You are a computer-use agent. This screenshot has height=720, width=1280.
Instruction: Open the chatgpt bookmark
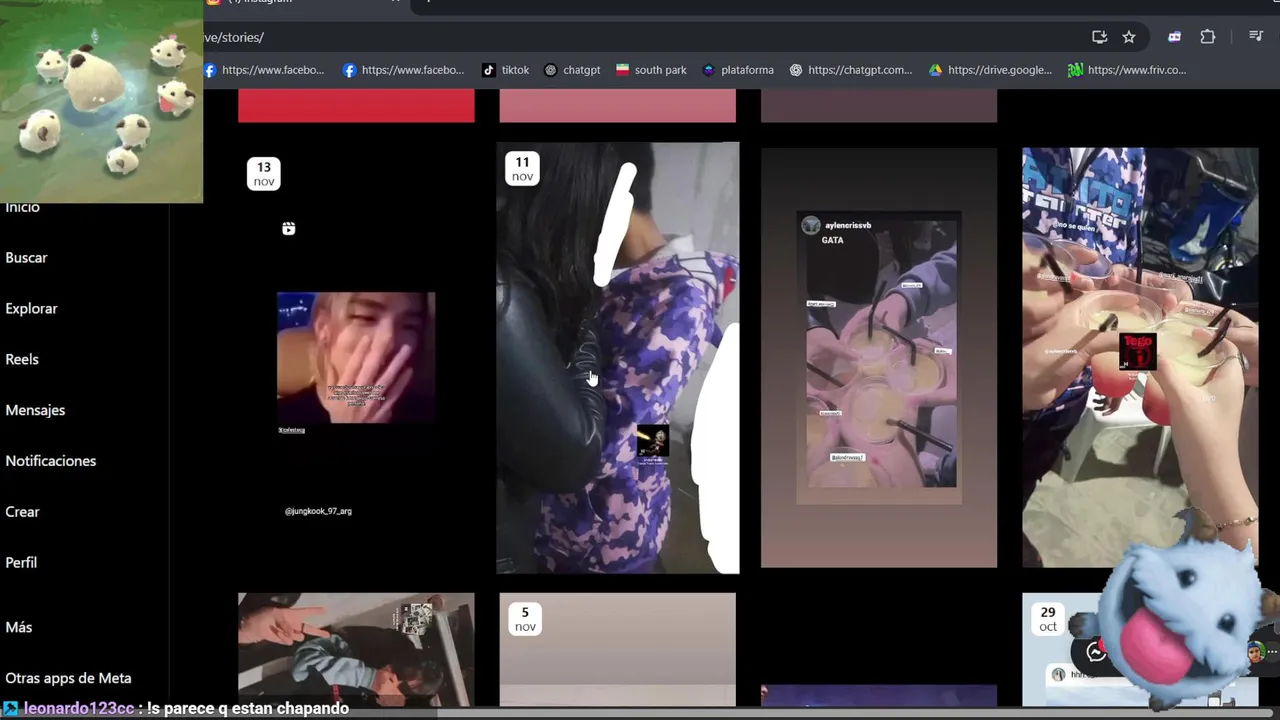click(x=572, y=70)
